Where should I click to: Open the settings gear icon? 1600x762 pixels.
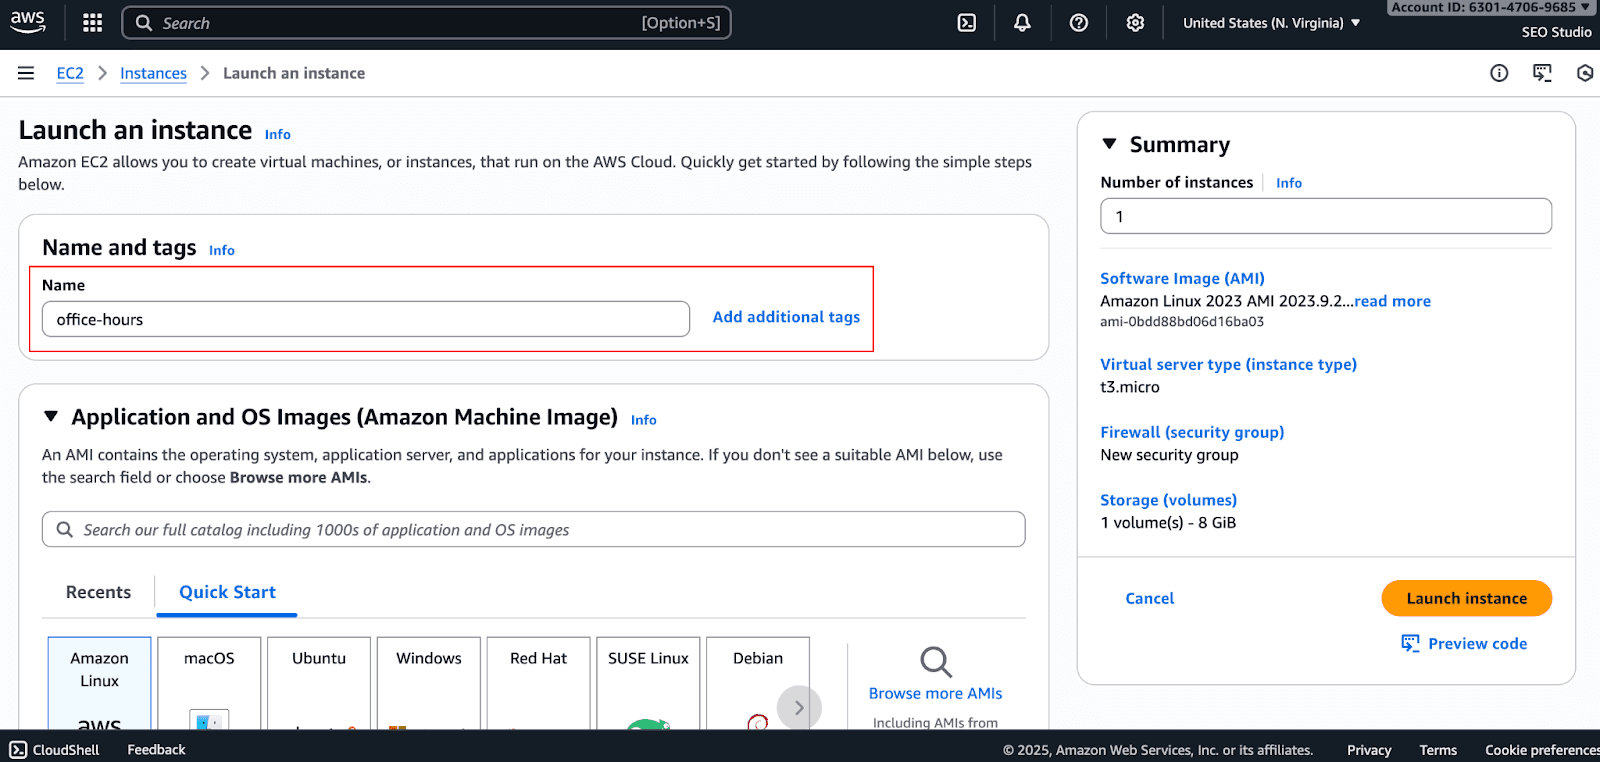tap(1135, 23)
